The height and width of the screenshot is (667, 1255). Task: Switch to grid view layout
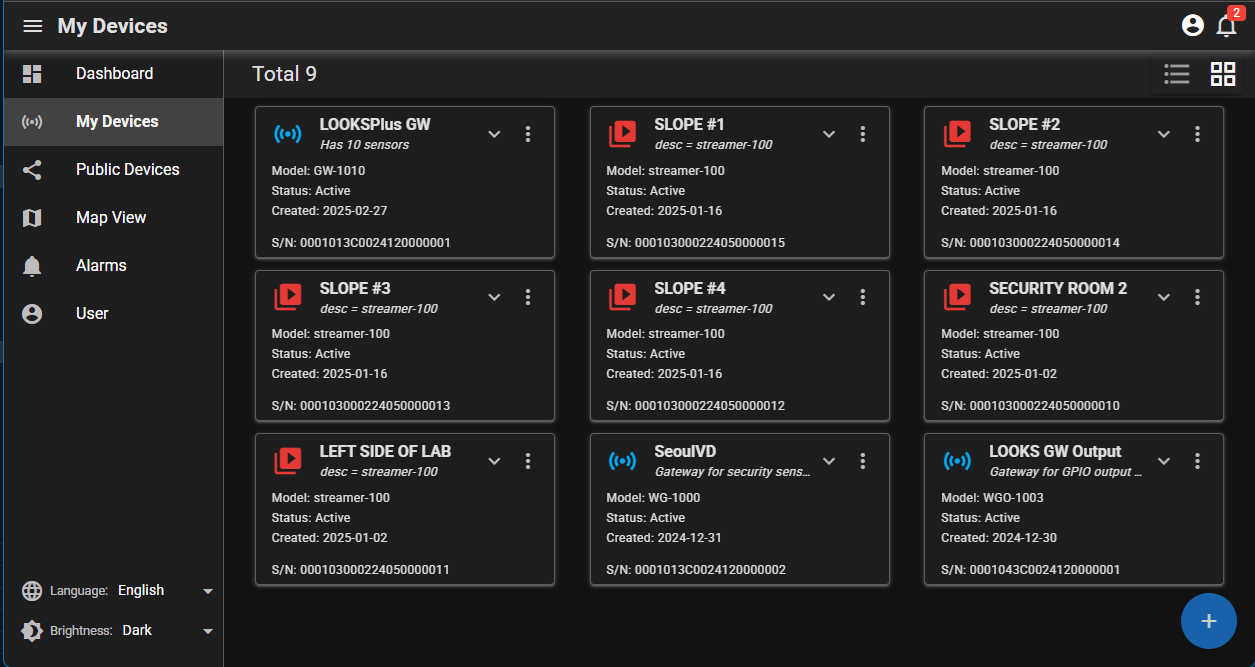[1223, 74]
